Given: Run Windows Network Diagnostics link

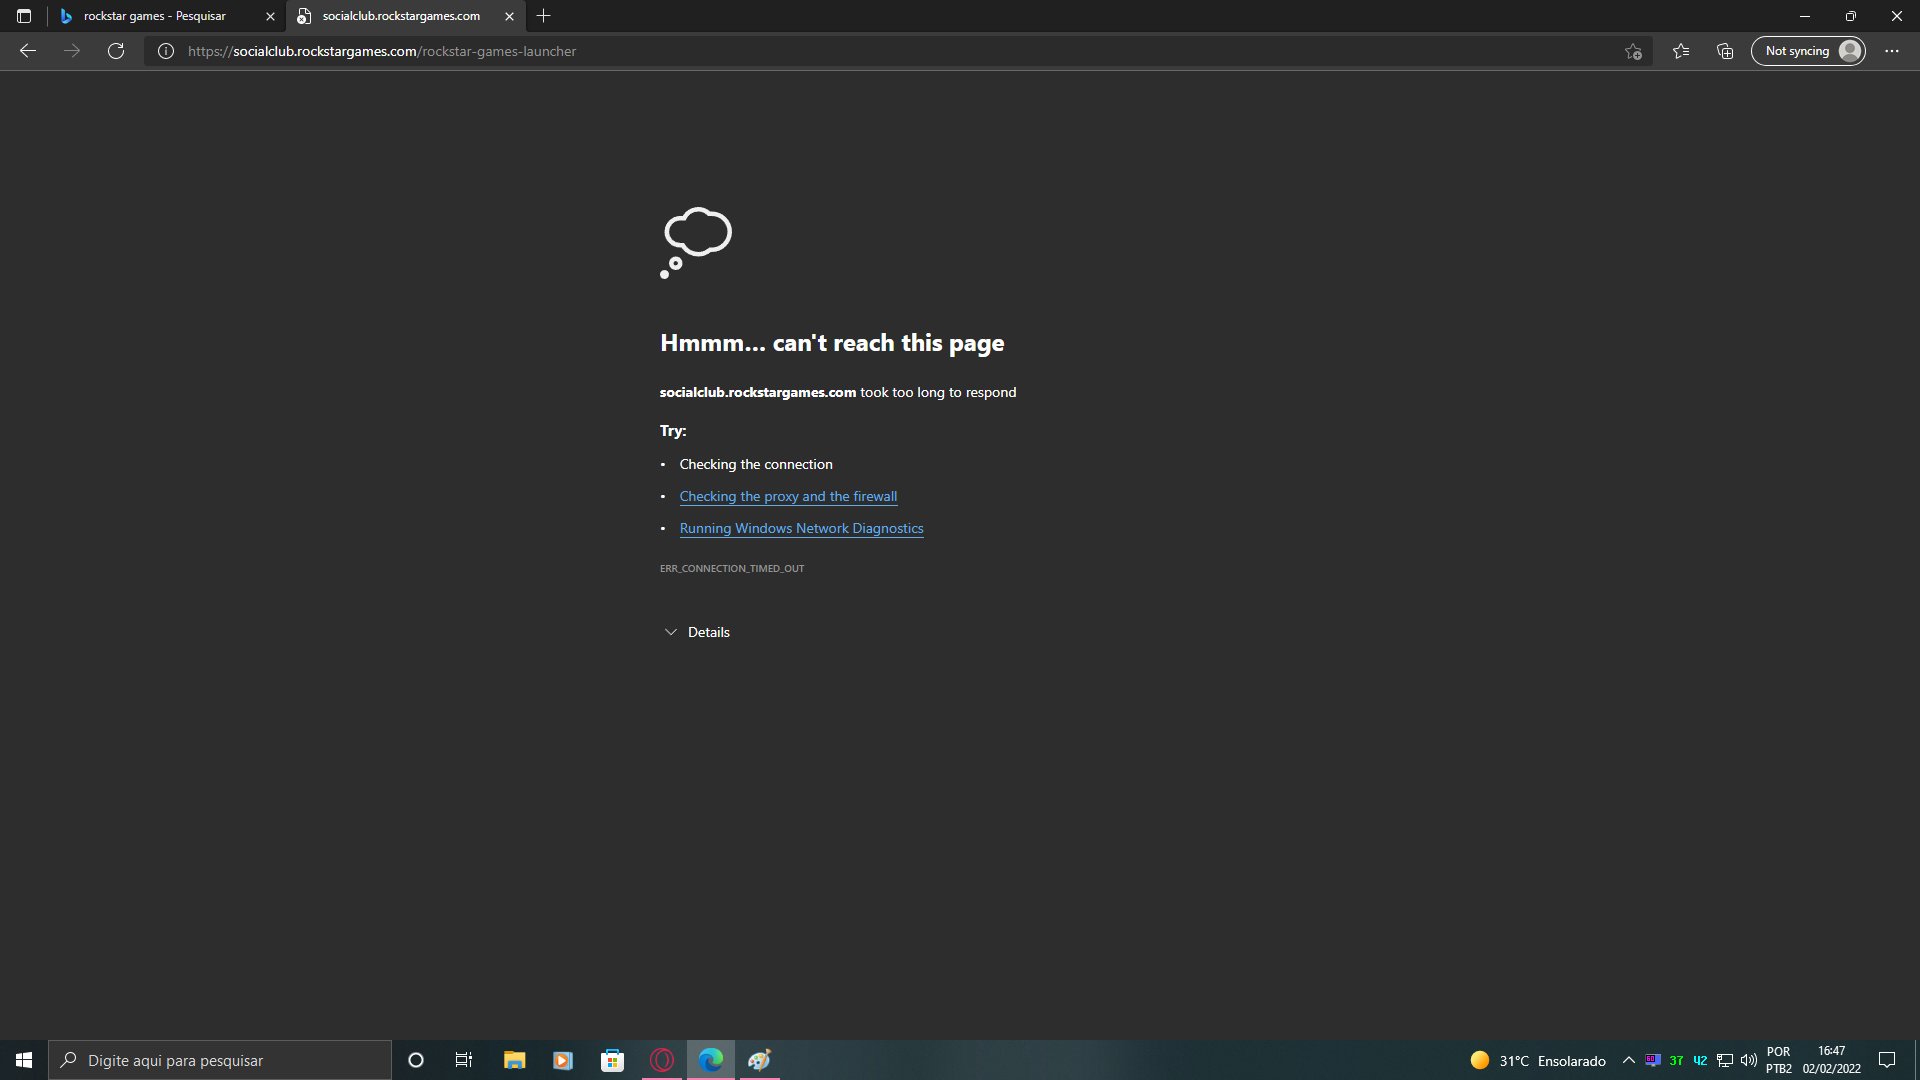Looking at the screenshot, I should (x=801, y=528).
